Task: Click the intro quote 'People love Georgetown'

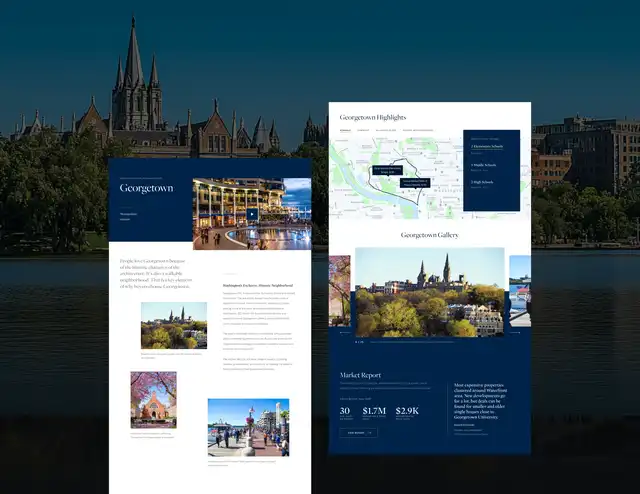Action: click(156, 274)
